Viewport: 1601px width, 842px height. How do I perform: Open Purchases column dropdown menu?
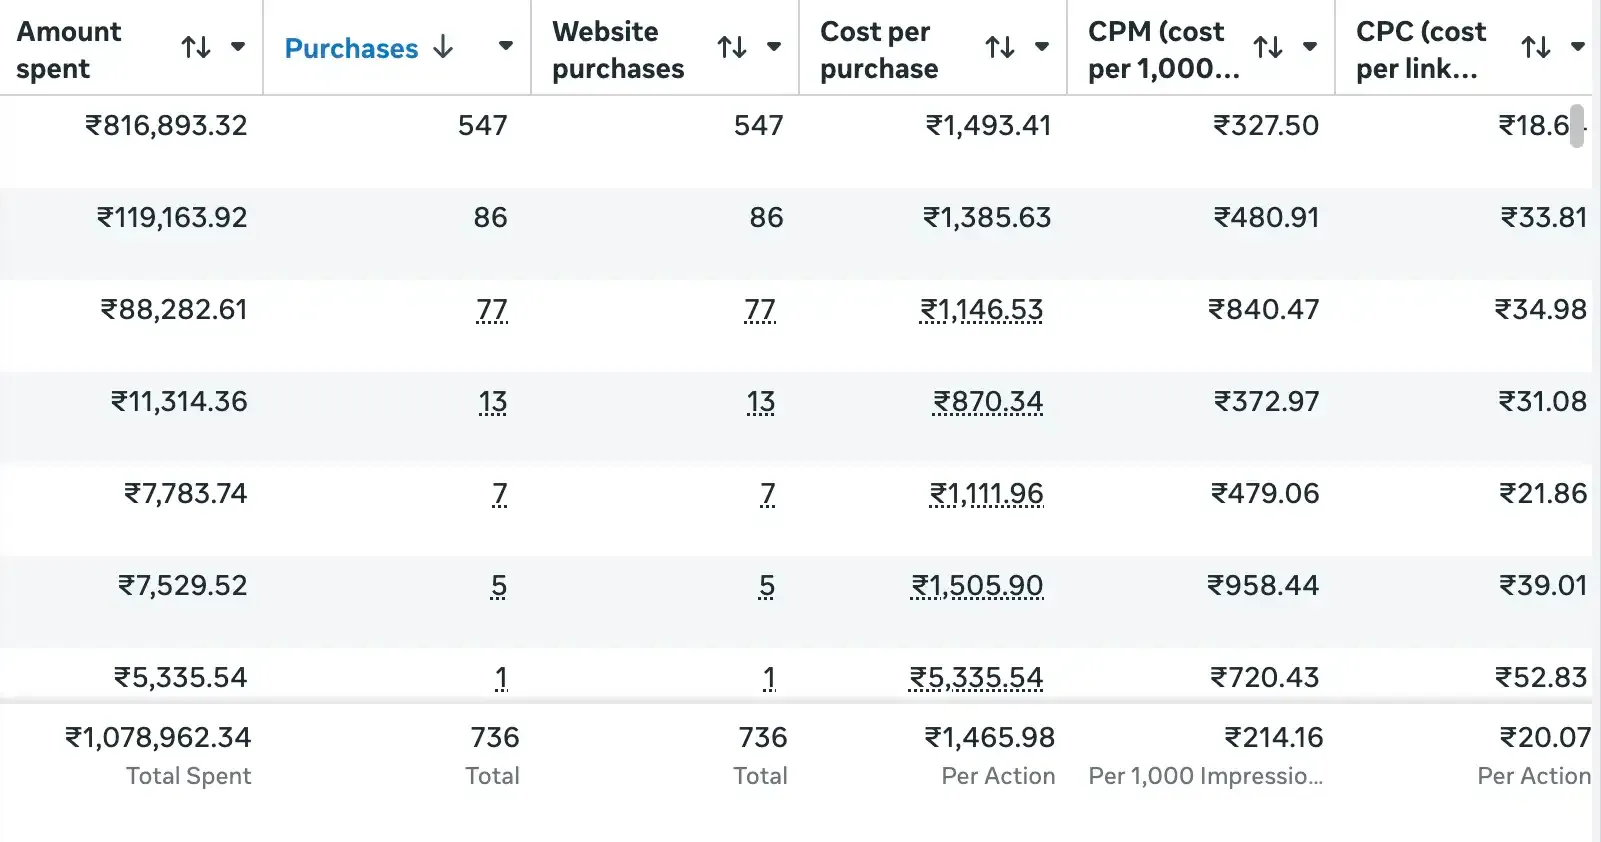(x=506, y=46)
